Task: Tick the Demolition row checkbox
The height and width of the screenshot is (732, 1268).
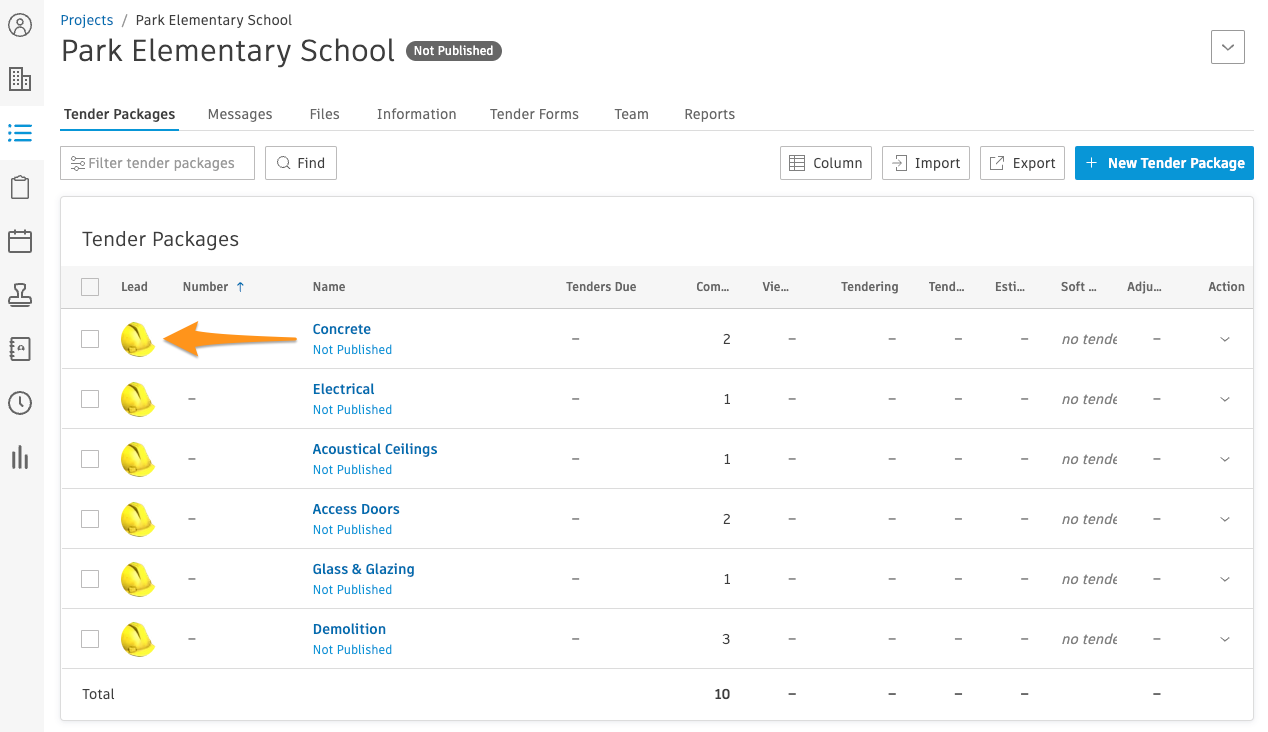Action: (90, 639)
